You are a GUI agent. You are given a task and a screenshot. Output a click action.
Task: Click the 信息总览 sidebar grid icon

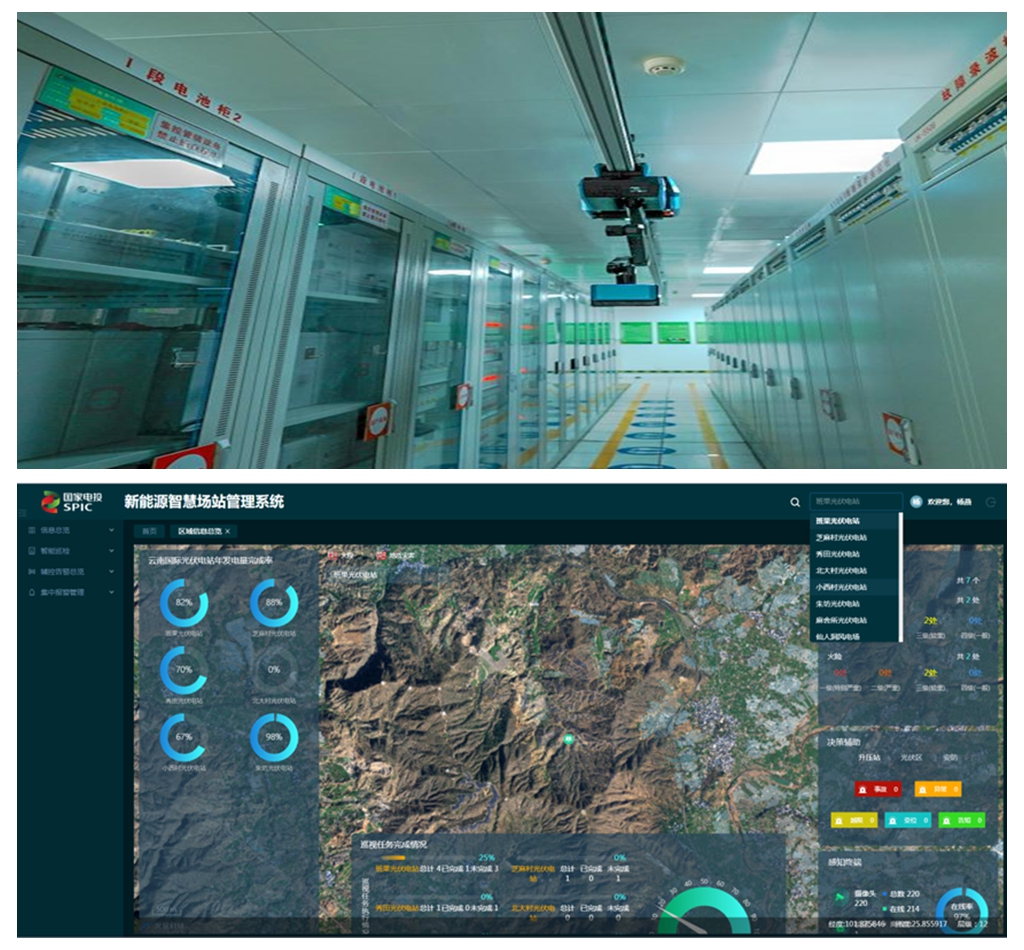32,530
